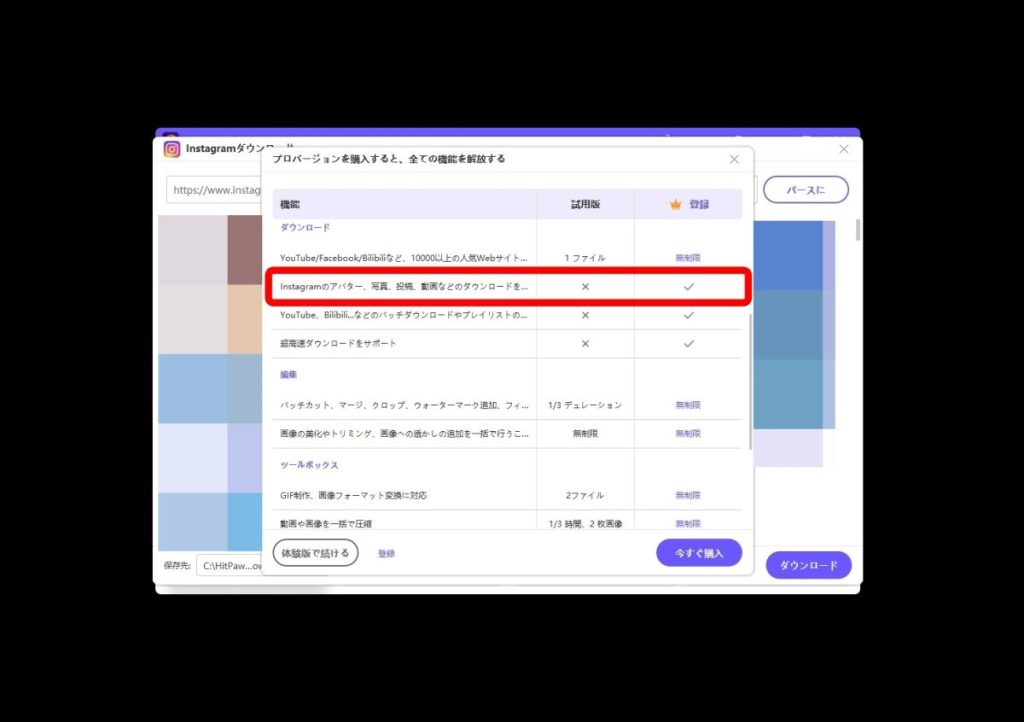Screen dimensions: 1024x722
Task: Click the 画像の美化やトリミング feature row text
Action: coord(404,433)
